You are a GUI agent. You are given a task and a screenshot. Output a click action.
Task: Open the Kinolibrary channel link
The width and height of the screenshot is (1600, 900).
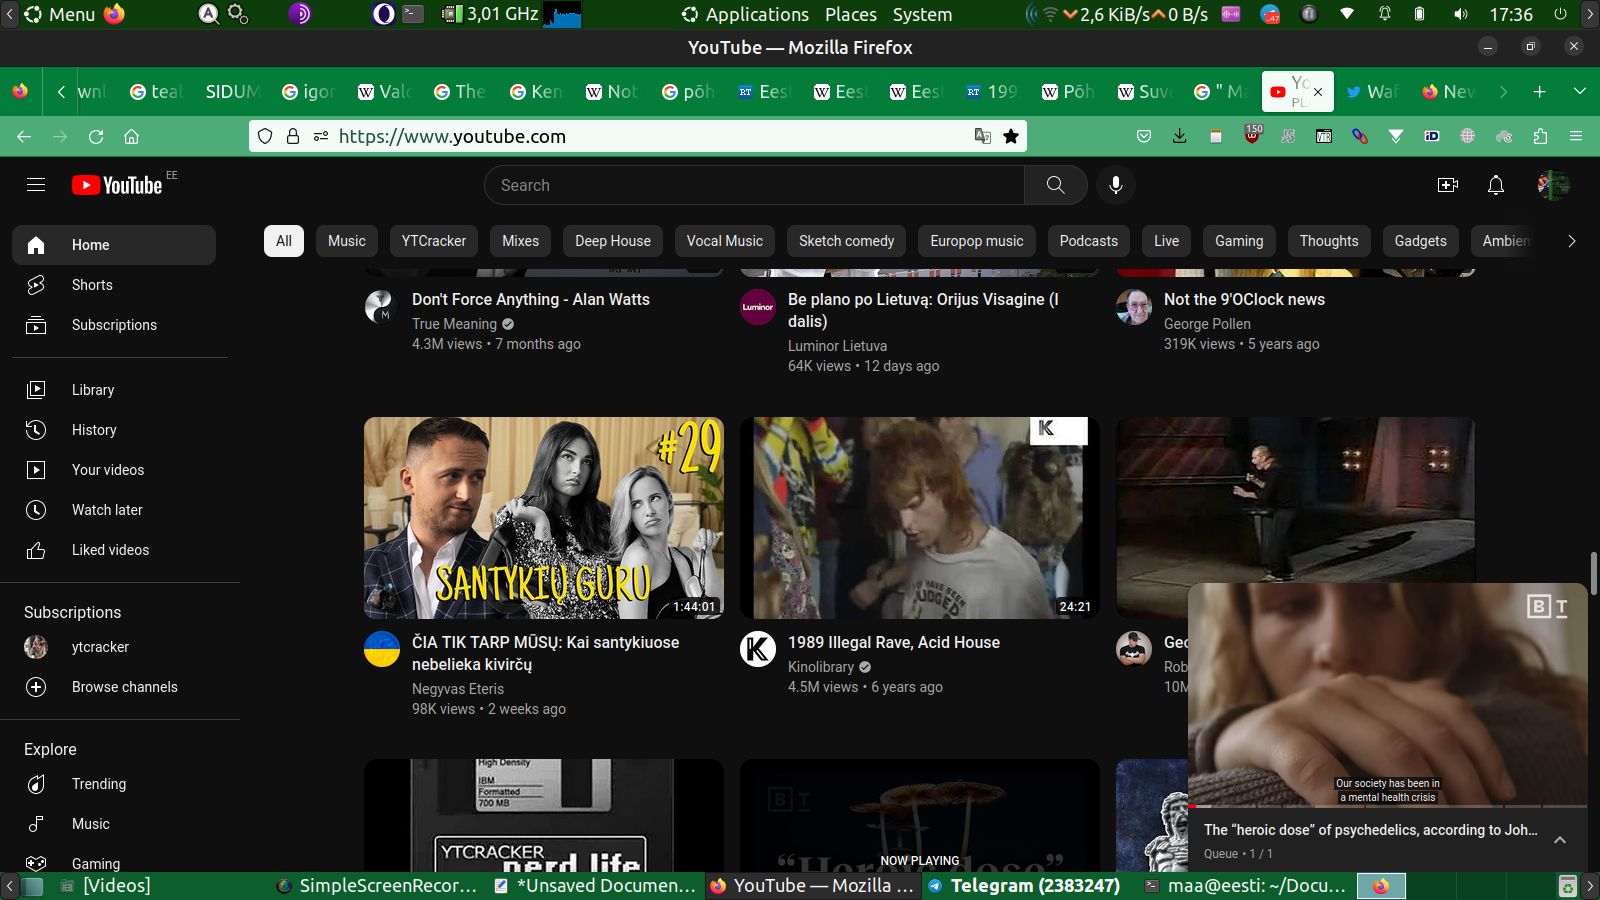click(x=821, y=667)
